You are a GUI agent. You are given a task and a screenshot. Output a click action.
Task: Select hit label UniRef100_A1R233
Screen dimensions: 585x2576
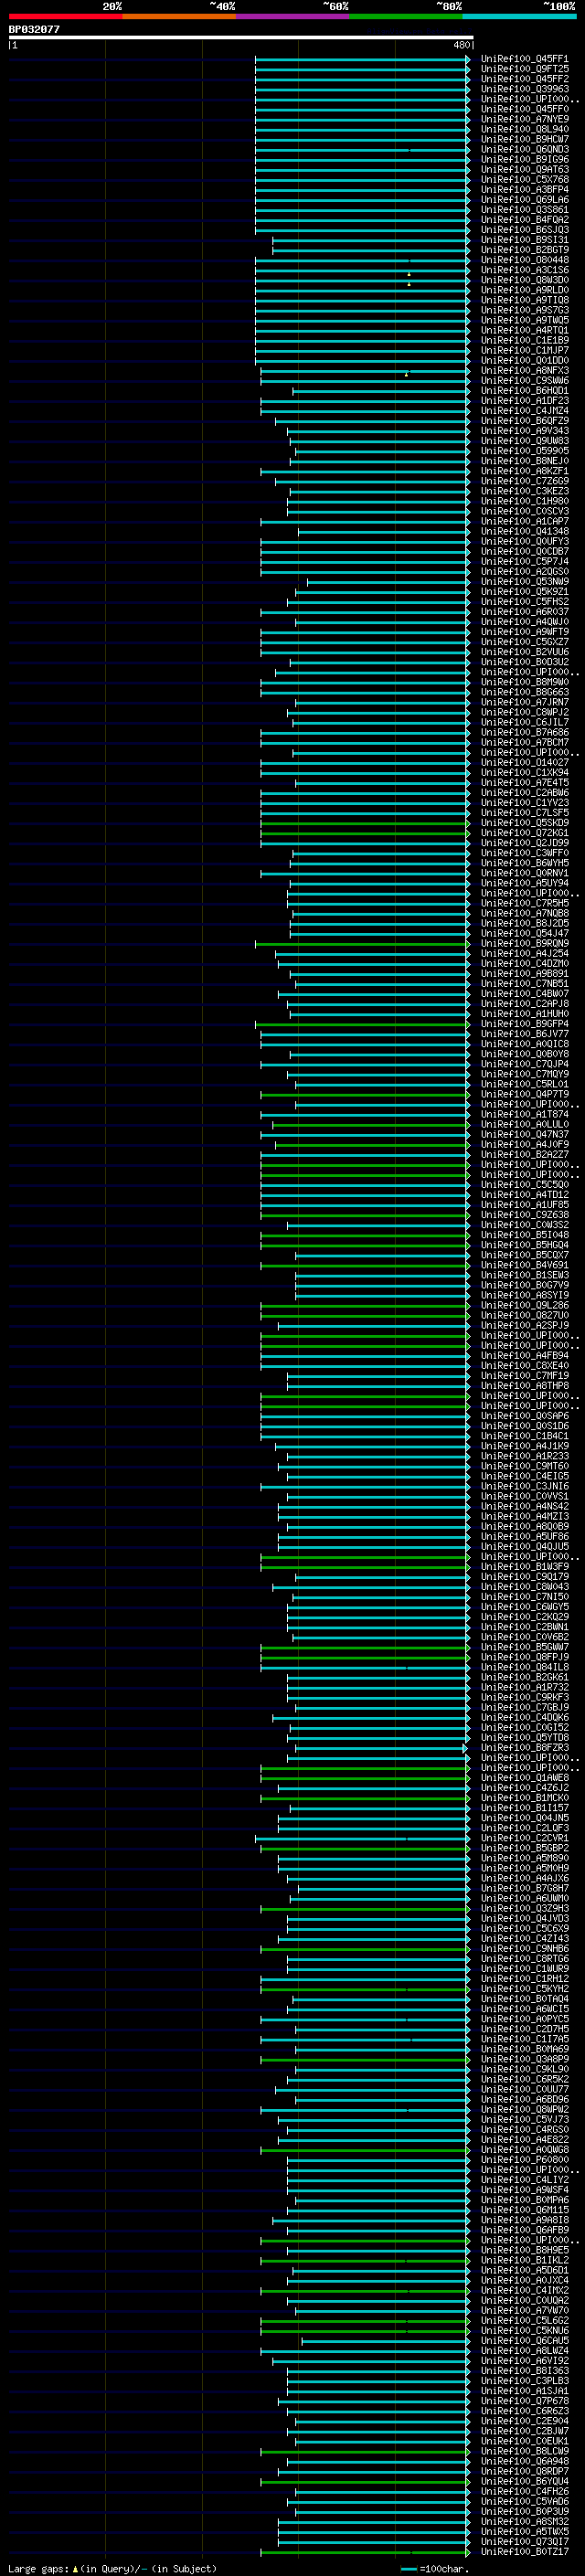[x=524, y=1456]
